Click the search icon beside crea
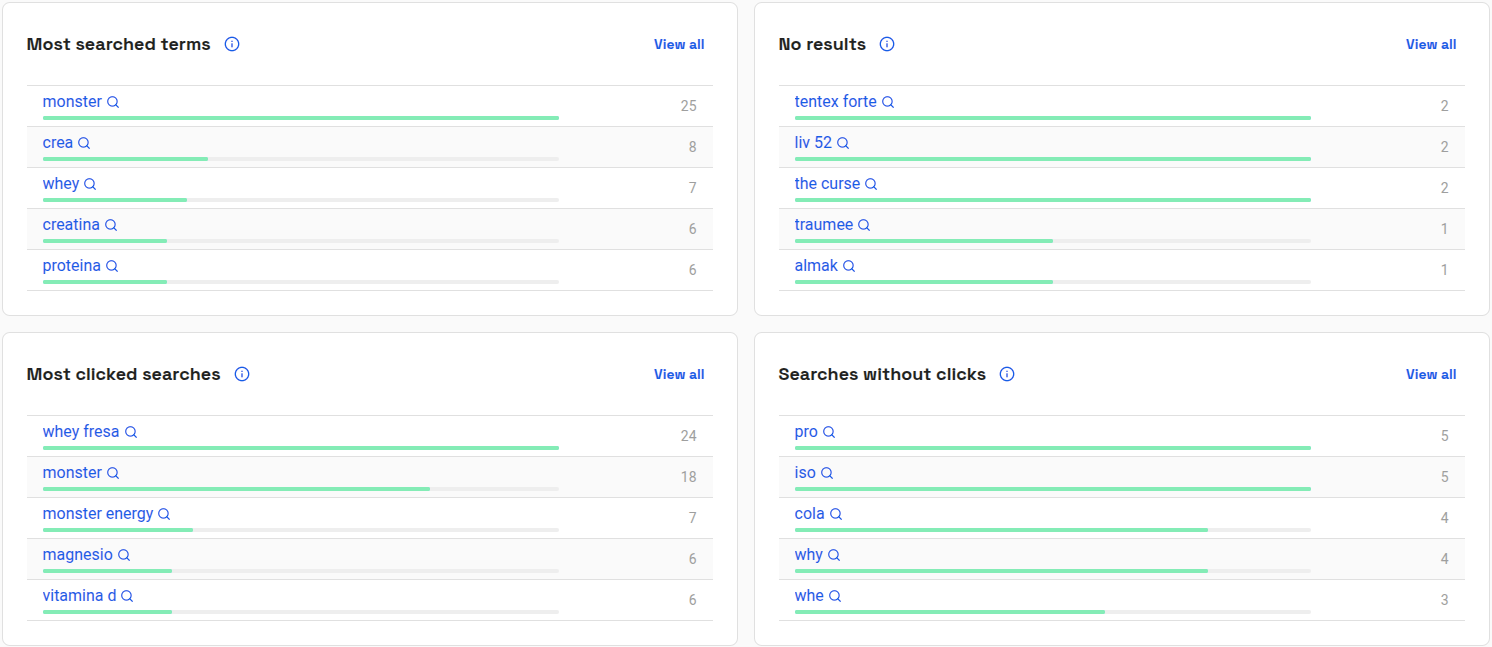The image size is (1492, 647). click(84, 143)
